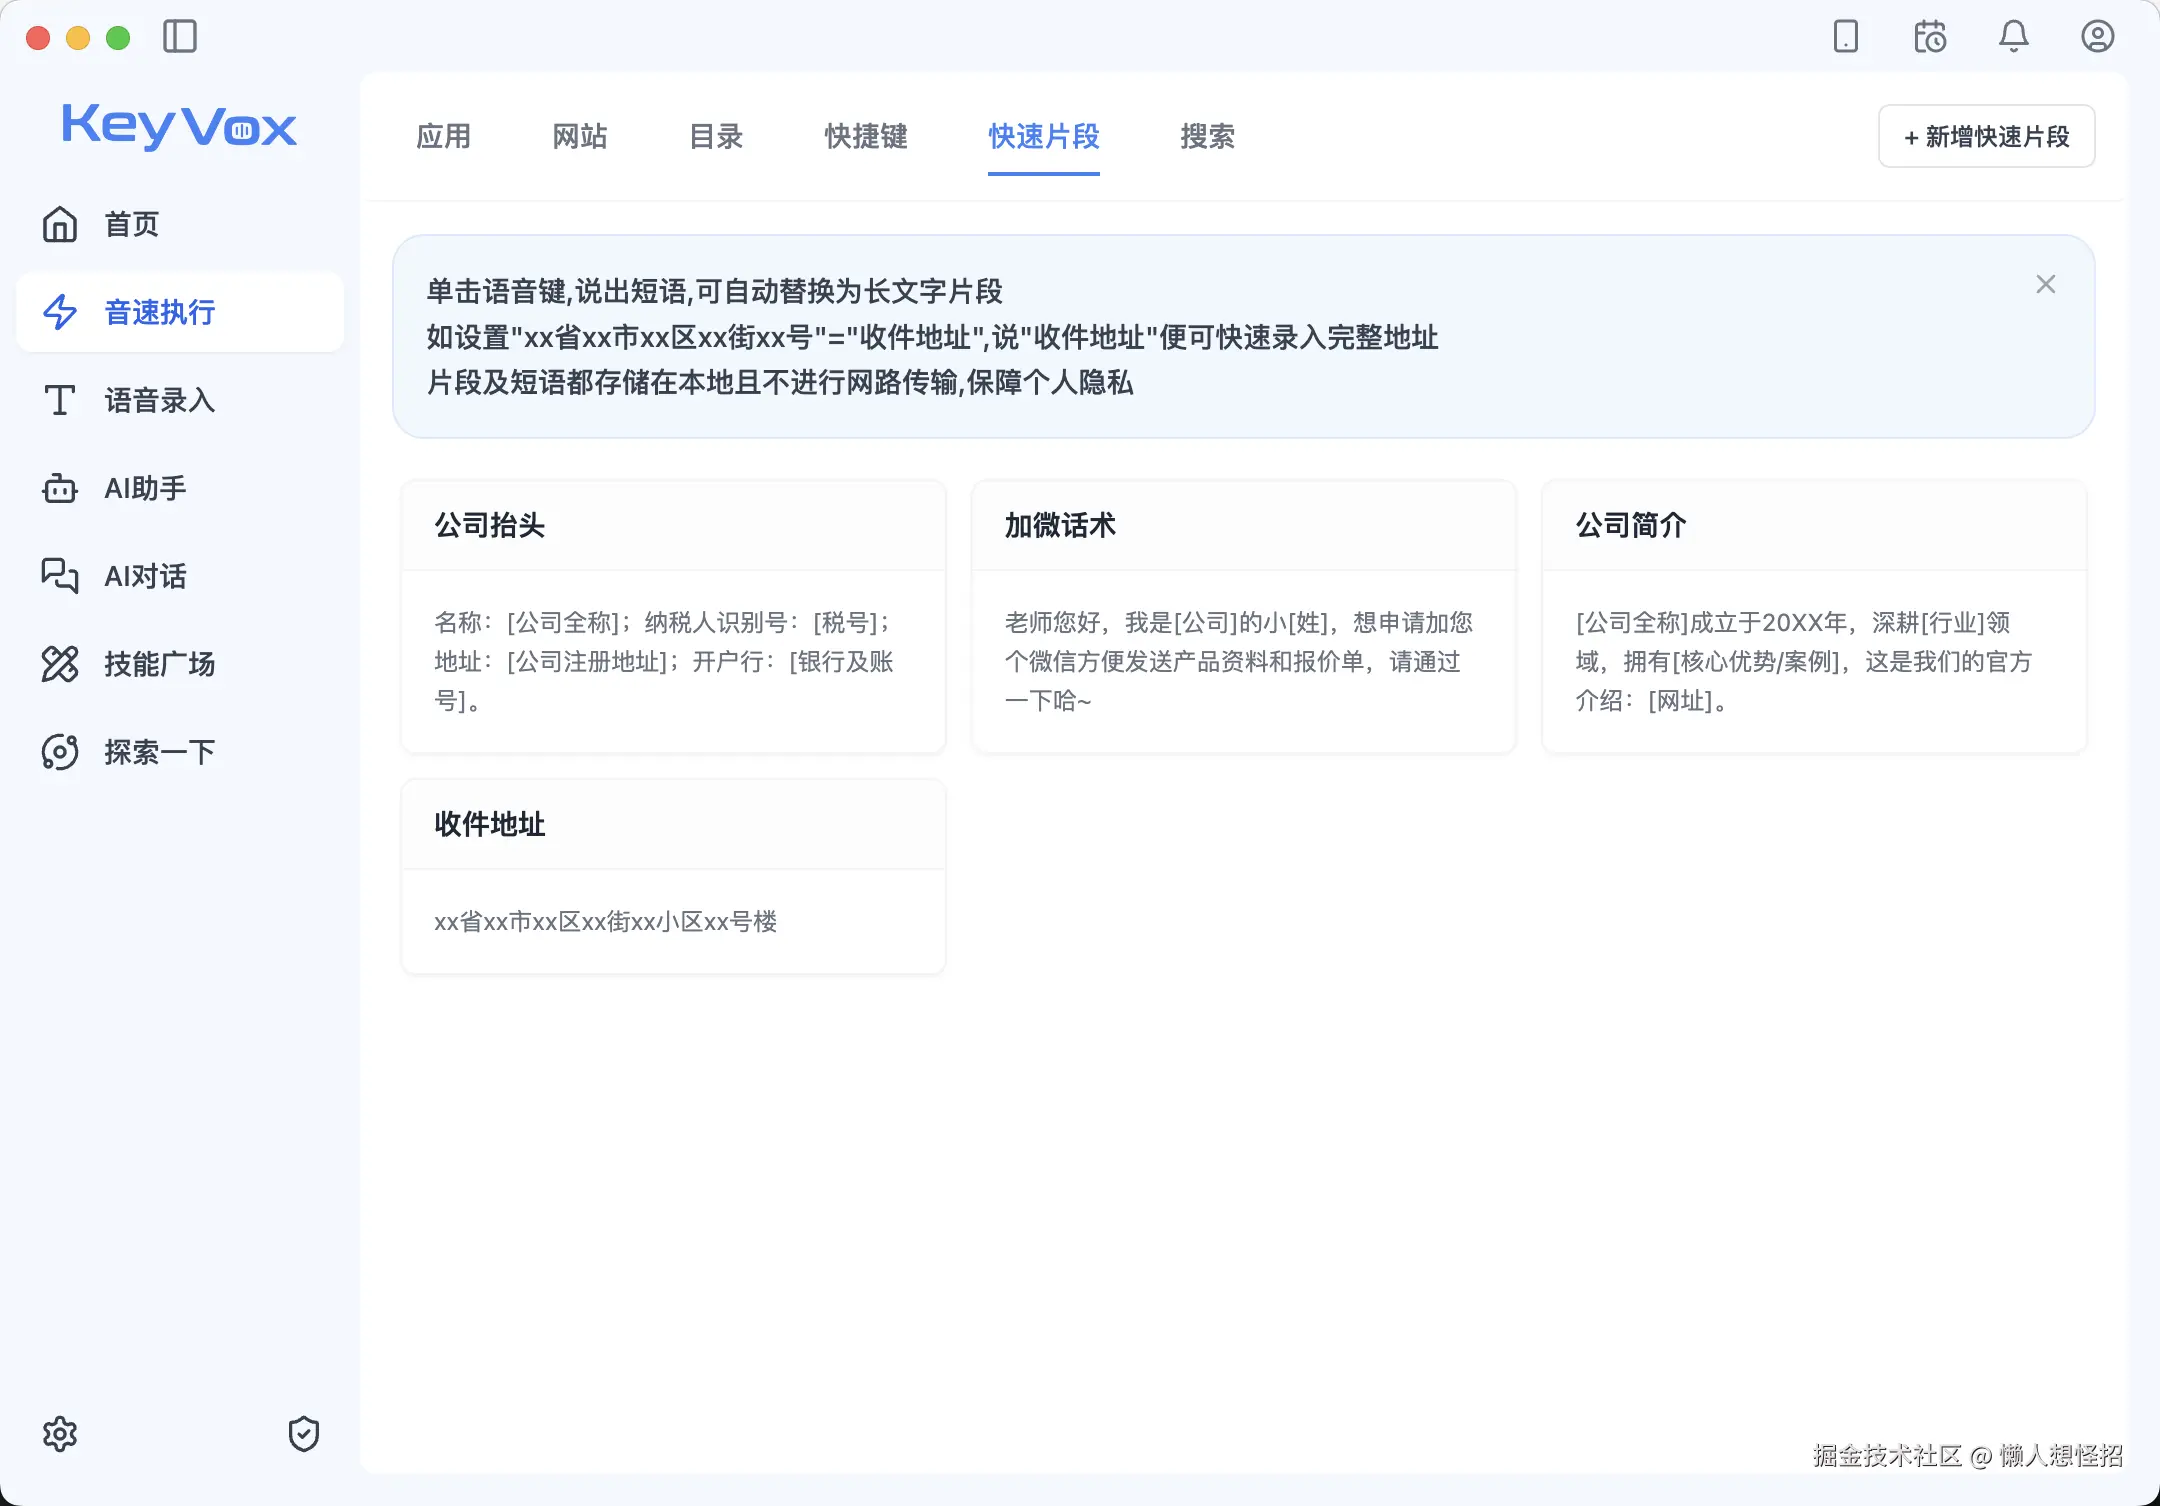Open the AI助手 assistant

[x=145, y=488]
